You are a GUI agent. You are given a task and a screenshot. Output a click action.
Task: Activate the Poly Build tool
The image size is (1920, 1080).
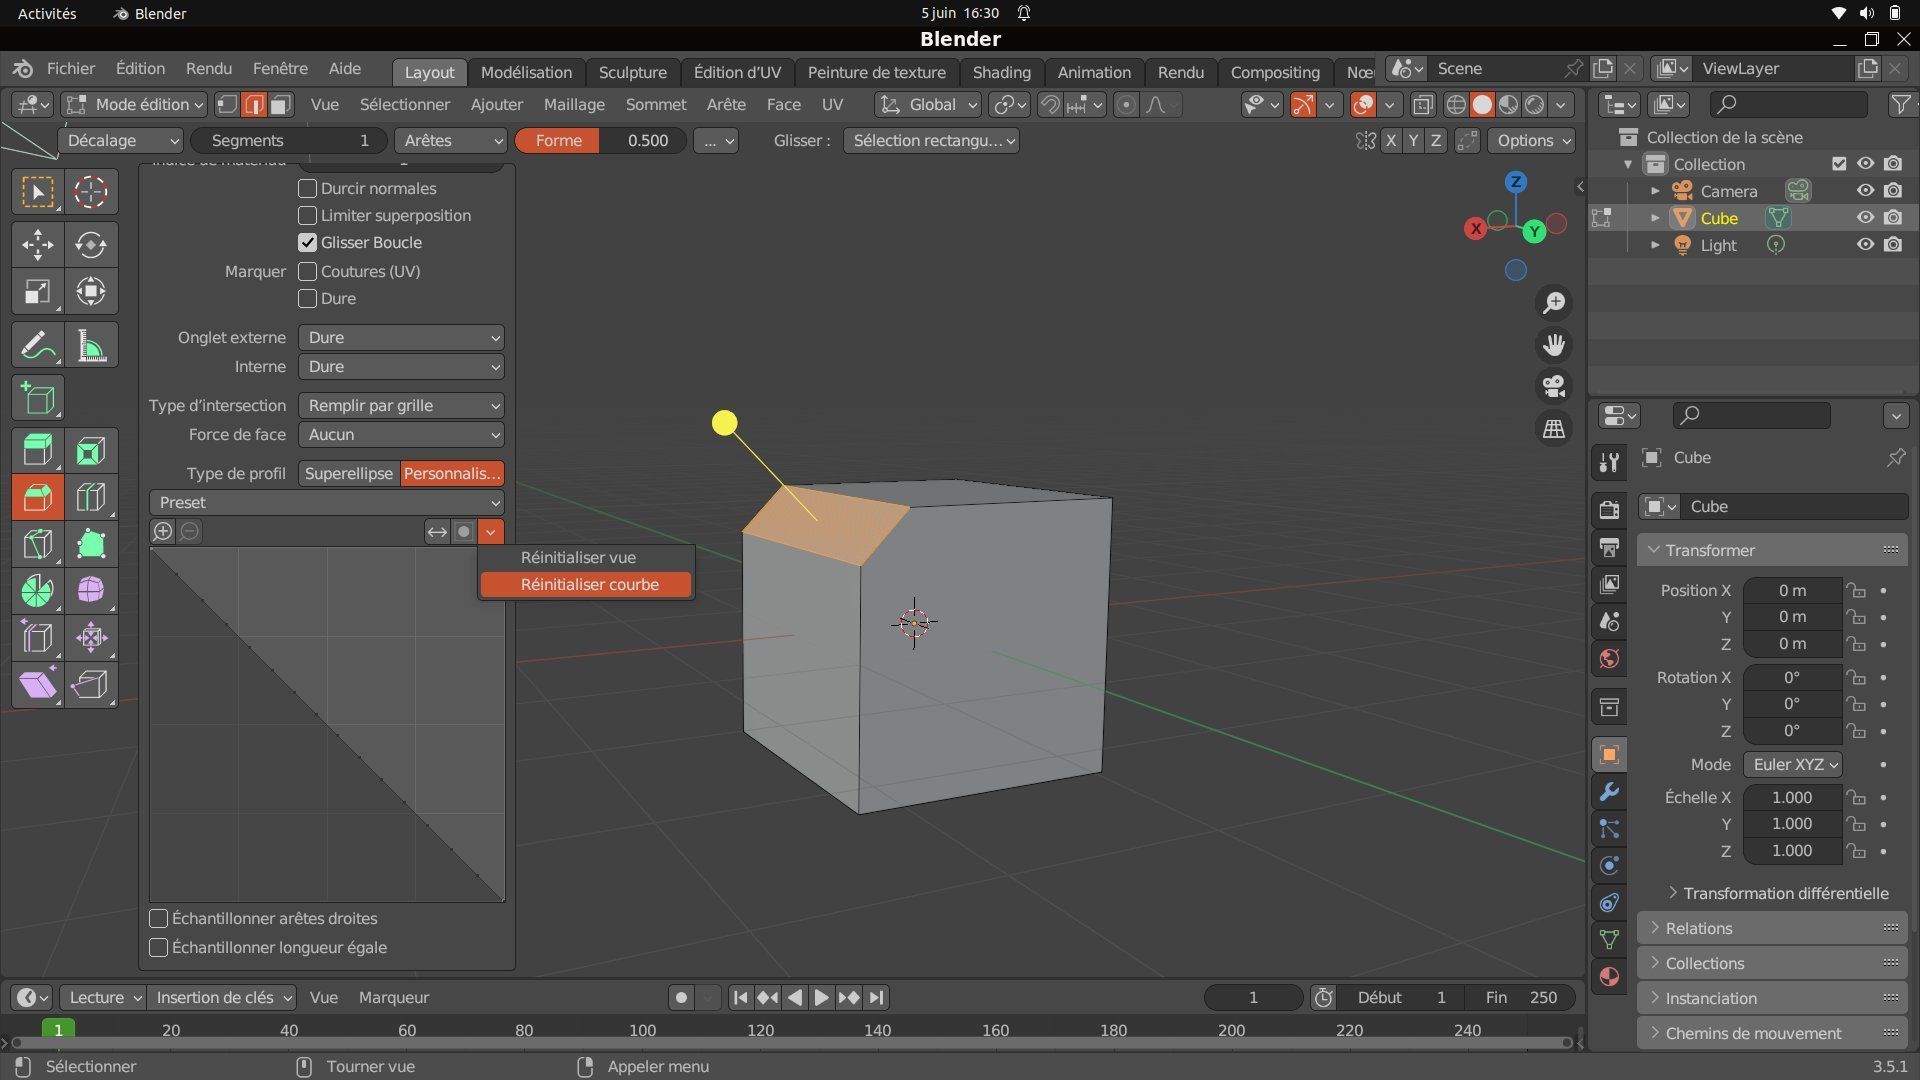click(x=91, y=544)
